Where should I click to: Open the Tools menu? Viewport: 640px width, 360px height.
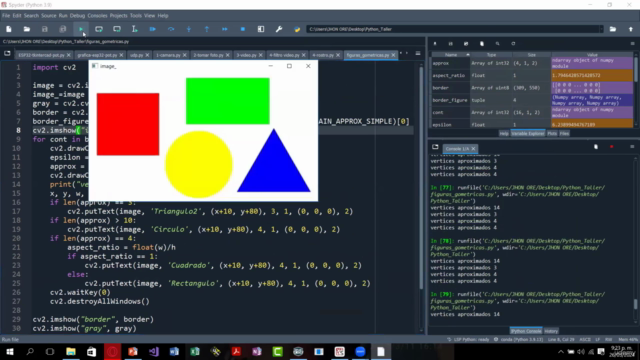[x=136, y=16]
